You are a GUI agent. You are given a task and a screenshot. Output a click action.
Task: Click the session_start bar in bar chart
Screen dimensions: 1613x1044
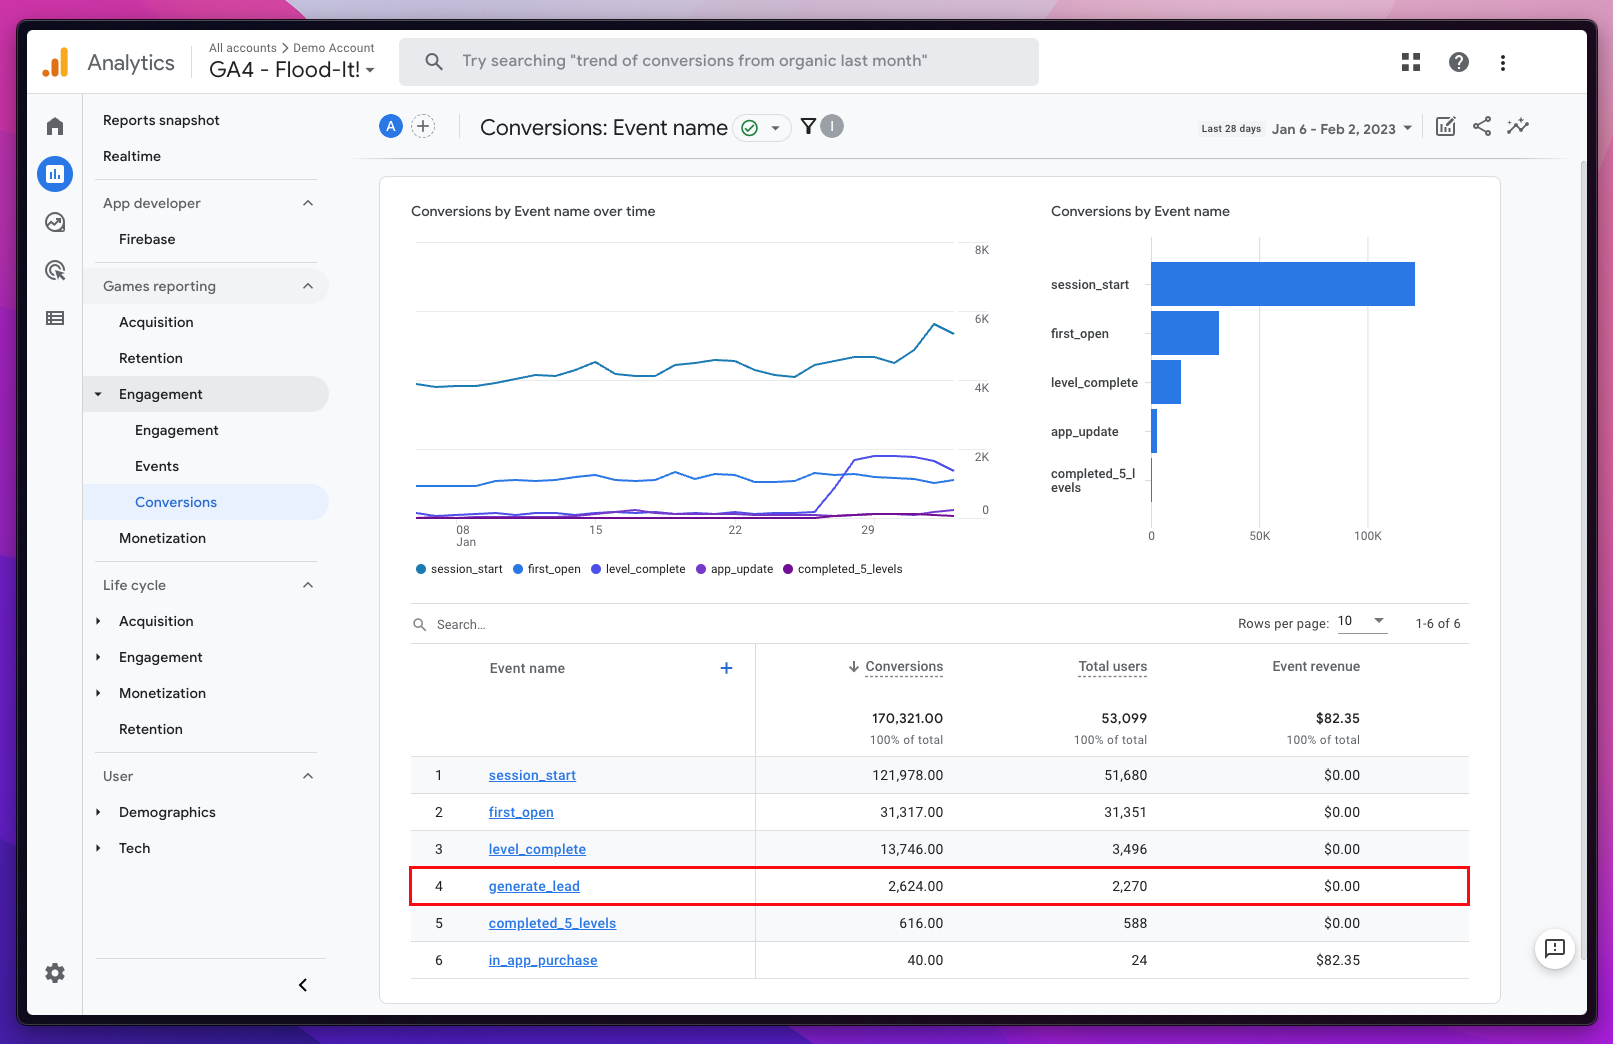coord(1282,284)
